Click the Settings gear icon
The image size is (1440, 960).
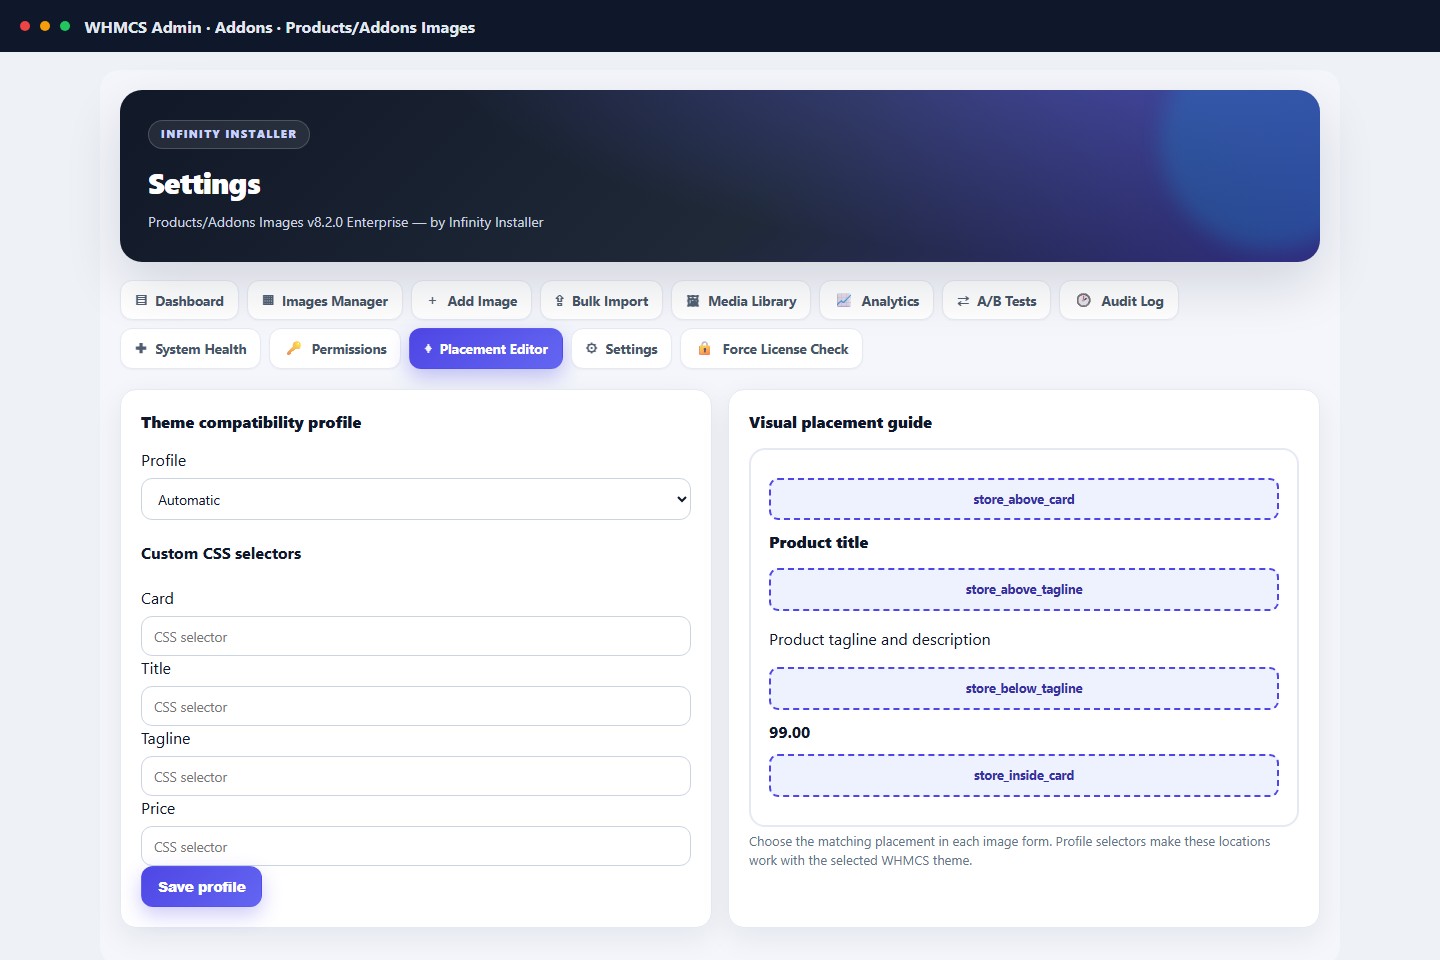pyautogui.click(x=591, y=349)
